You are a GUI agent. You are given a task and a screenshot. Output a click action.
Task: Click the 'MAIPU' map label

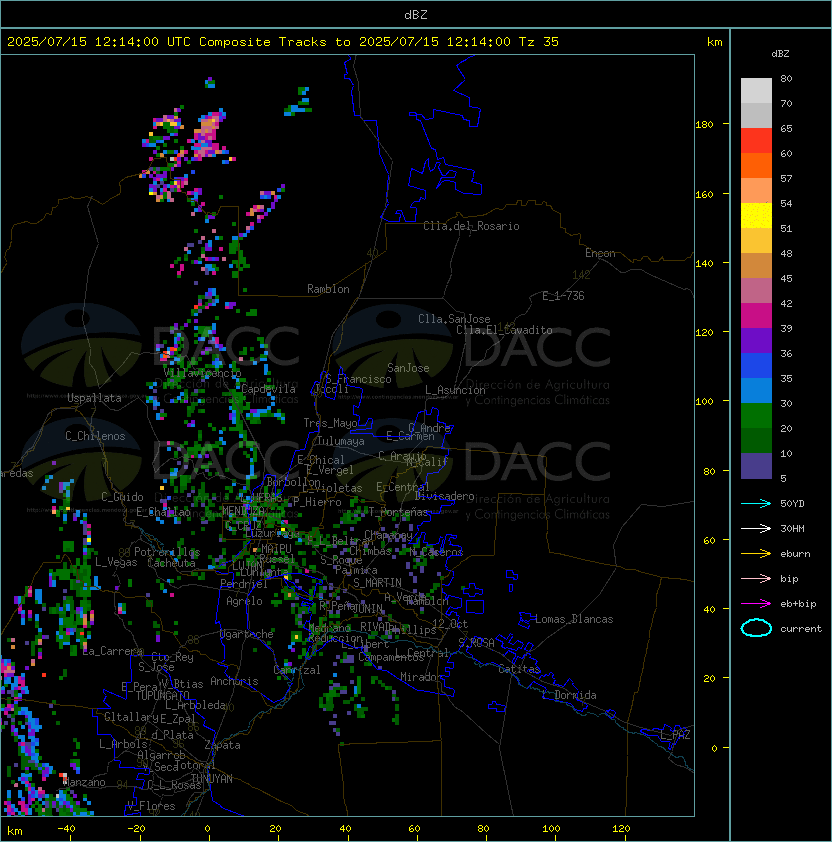(x=276, y=549)
